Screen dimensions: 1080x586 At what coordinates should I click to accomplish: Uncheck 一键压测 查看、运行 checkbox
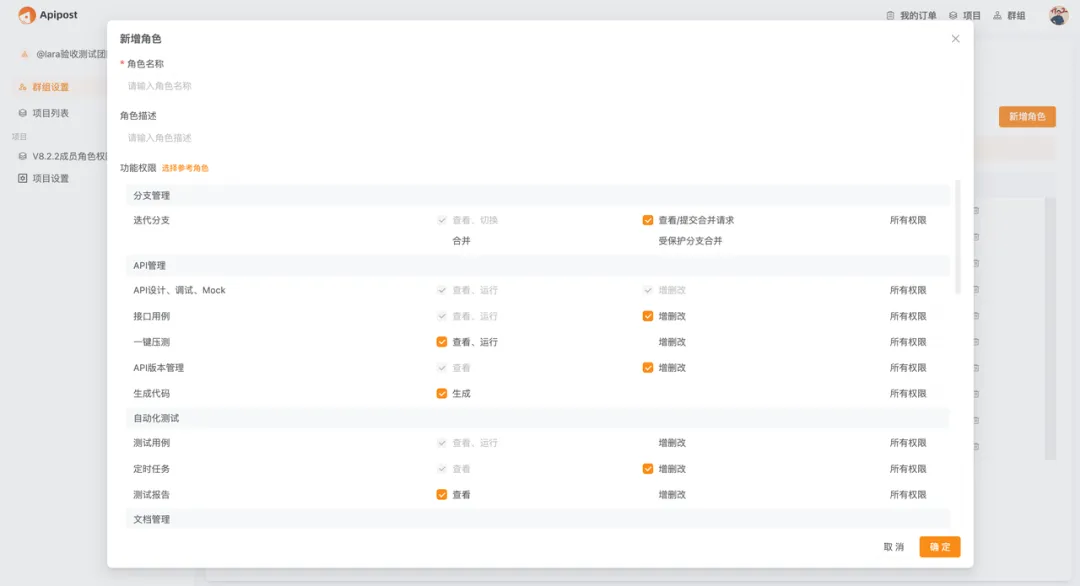pyautogui.click(x=442, y=342)
